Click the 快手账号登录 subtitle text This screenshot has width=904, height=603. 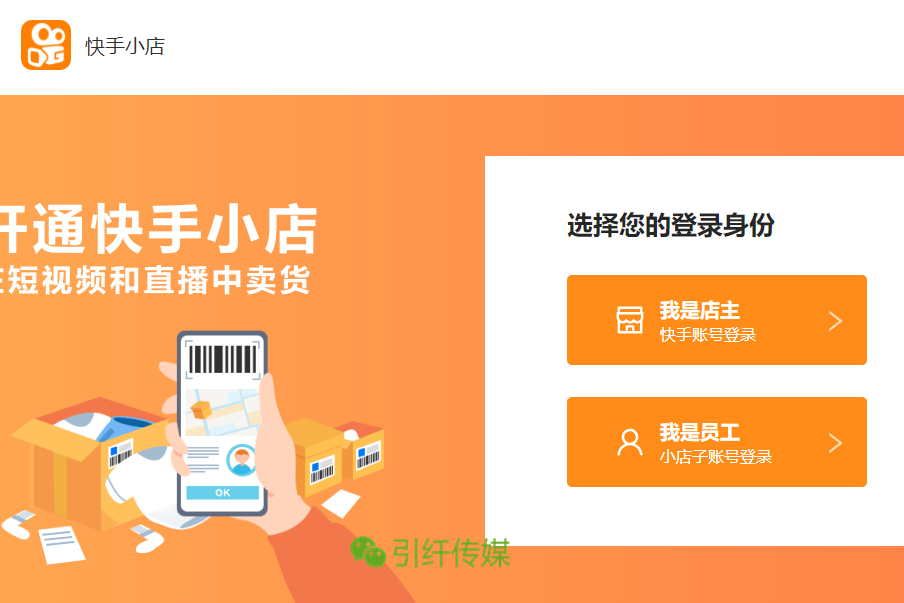pos(707,335)
